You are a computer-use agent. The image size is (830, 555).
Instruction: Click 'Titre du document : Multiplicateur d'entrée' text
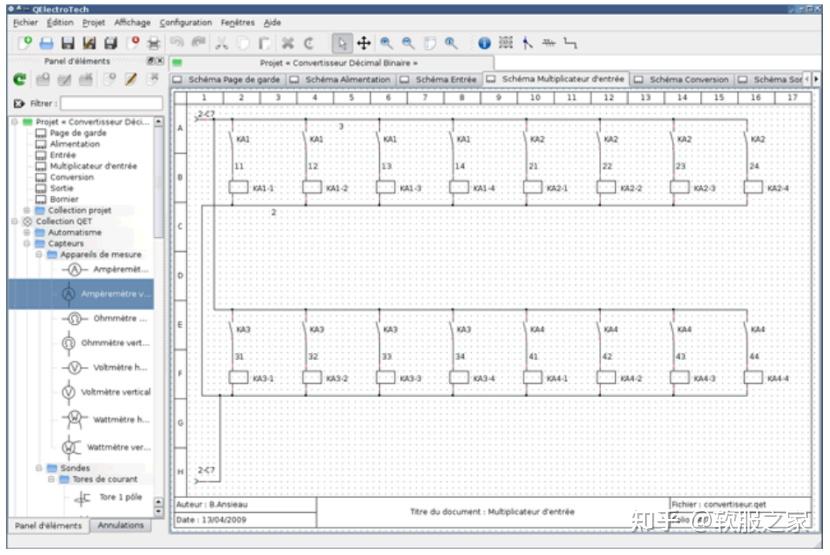click(492, 512)
